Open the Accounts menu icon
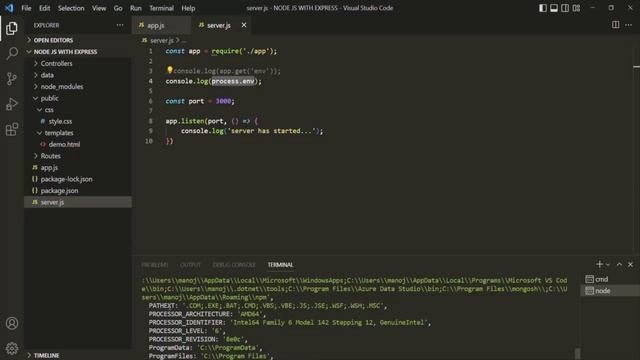 click(12, 323)
